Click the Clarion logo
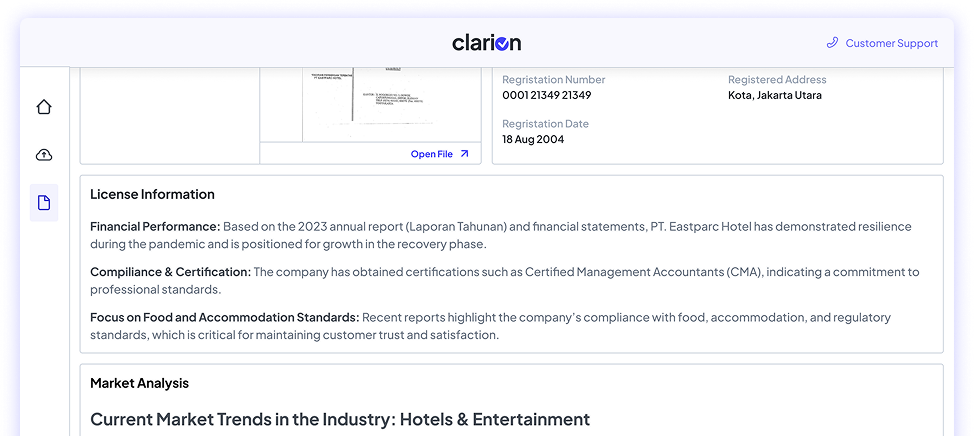 [486, 43]
